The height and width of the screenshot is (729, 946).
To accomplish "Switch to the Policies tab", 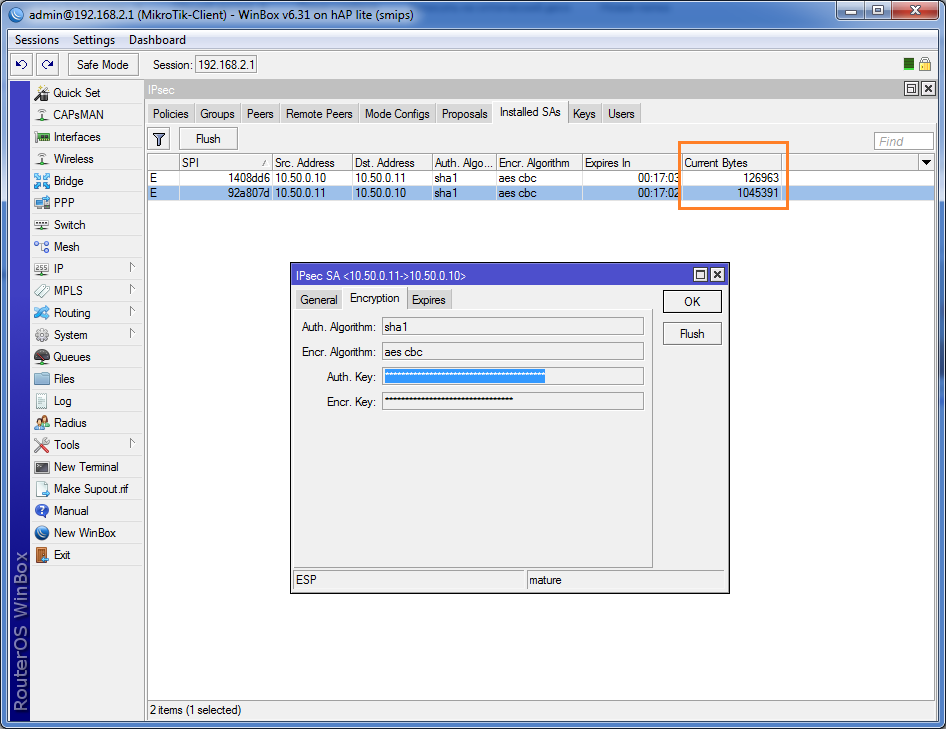I will coord(170,113).
